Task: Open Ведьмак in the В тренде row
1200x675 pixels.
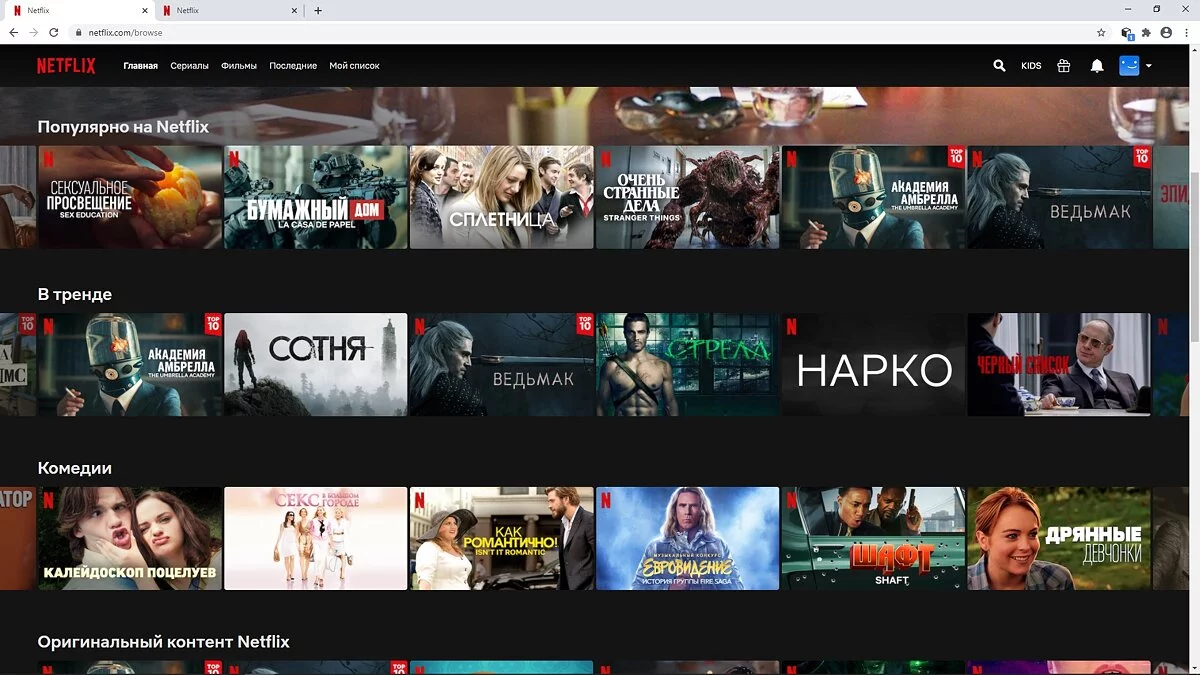Action: tap(502, 365)
